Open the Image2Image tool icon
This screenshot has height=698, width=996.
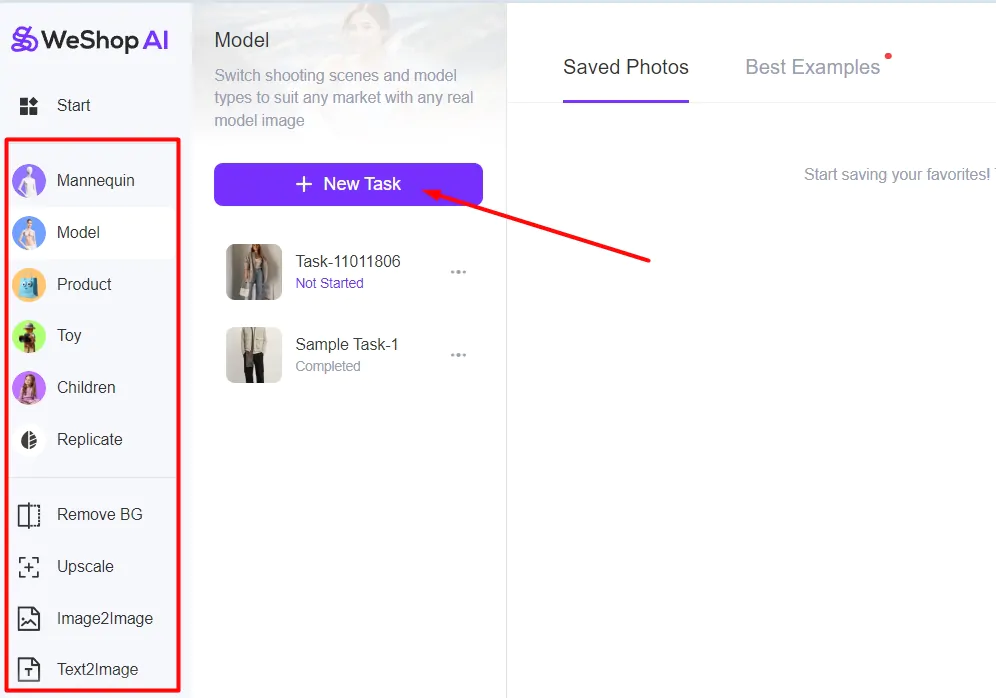[x=29, y=619]
